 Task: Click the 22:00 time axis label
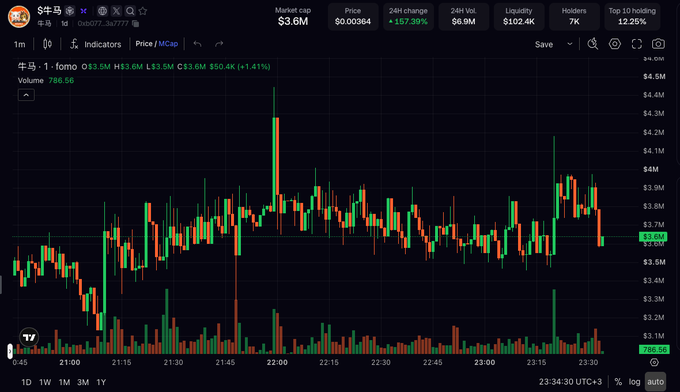click(x=277, y=362)
